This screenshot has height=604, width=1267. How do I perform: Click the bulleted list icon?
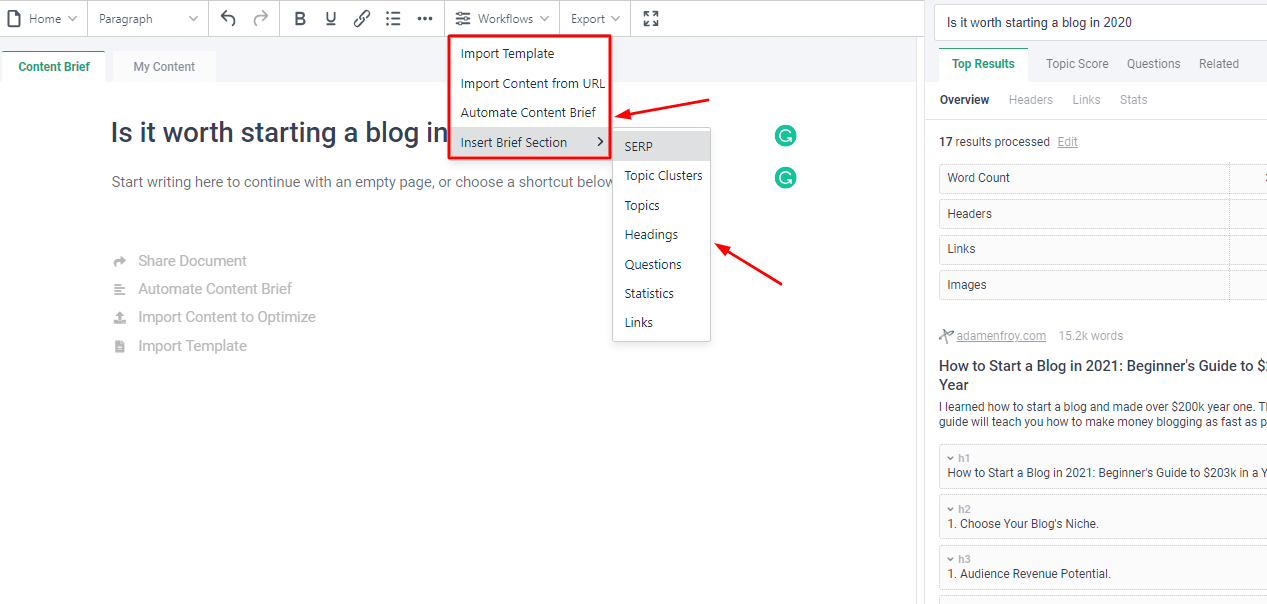[393, 18]
